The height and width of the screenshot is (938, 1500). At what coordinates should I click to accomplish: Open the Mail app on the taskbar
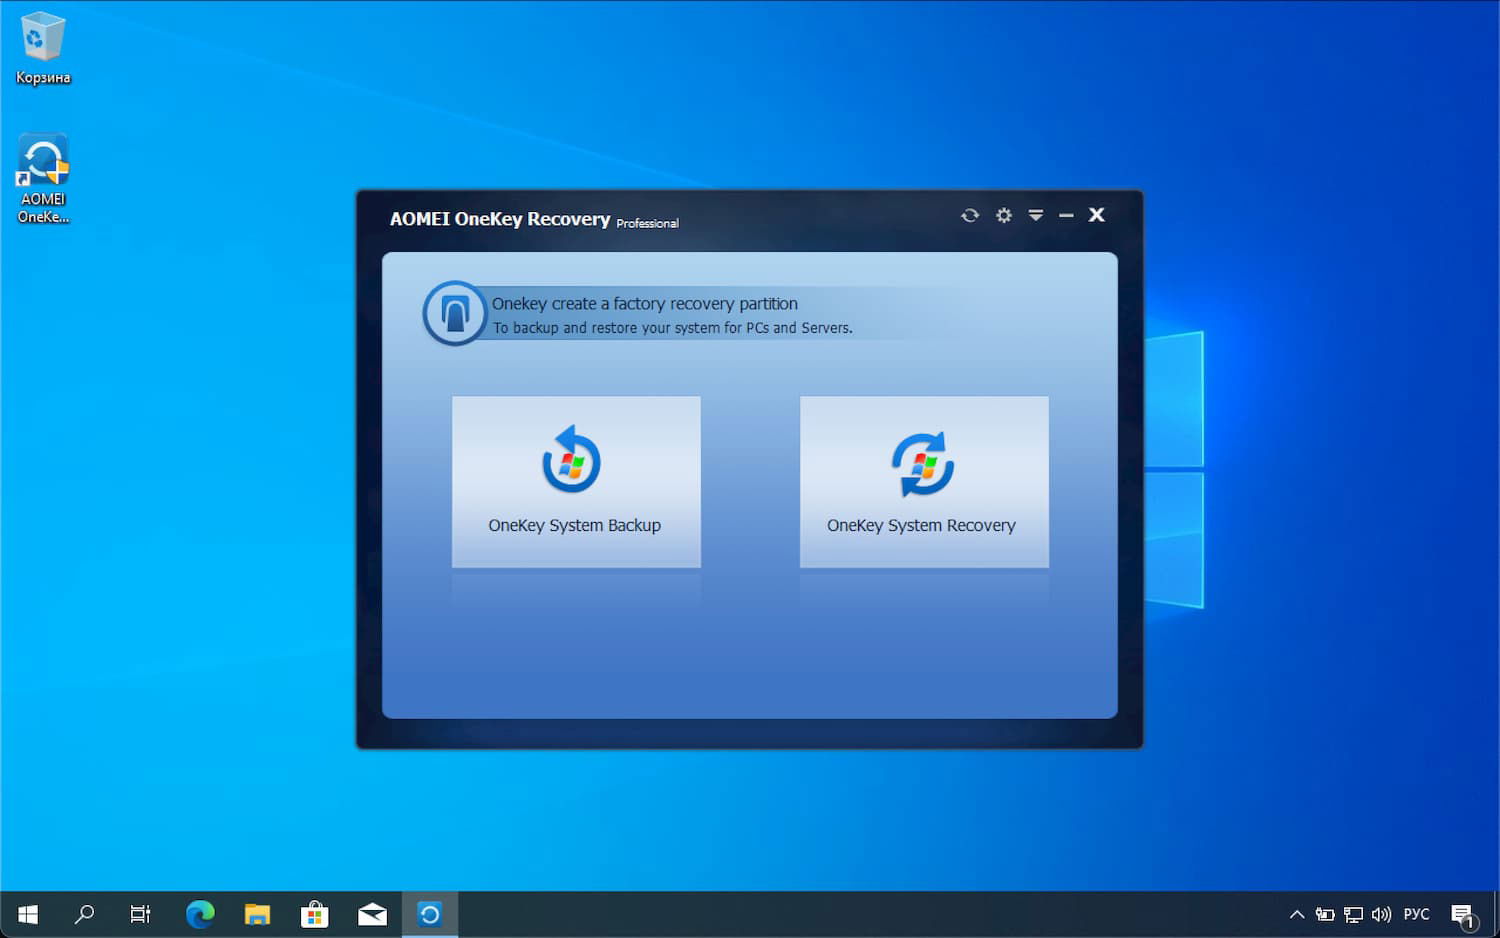[372, 913]
